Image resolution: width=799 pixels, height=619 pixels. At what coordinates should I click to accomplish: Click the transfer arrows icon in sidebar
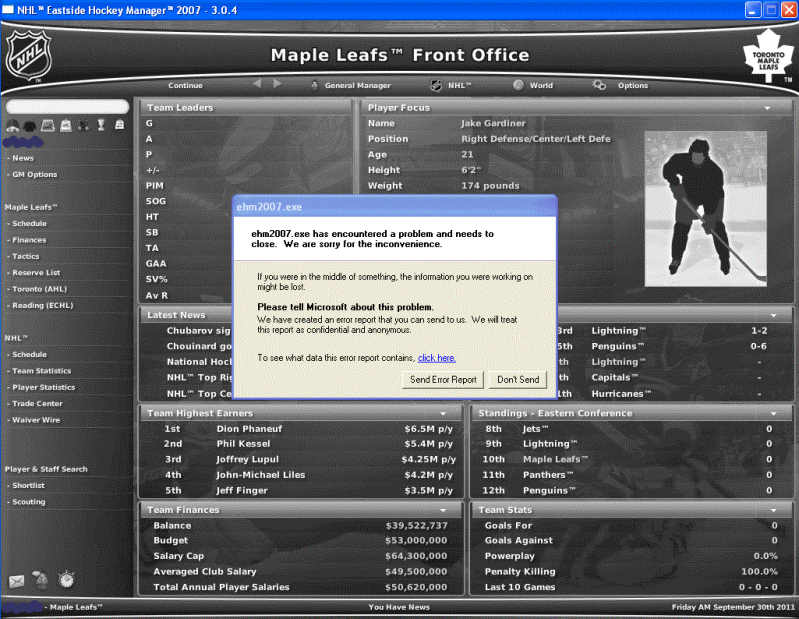click(119, 125)
